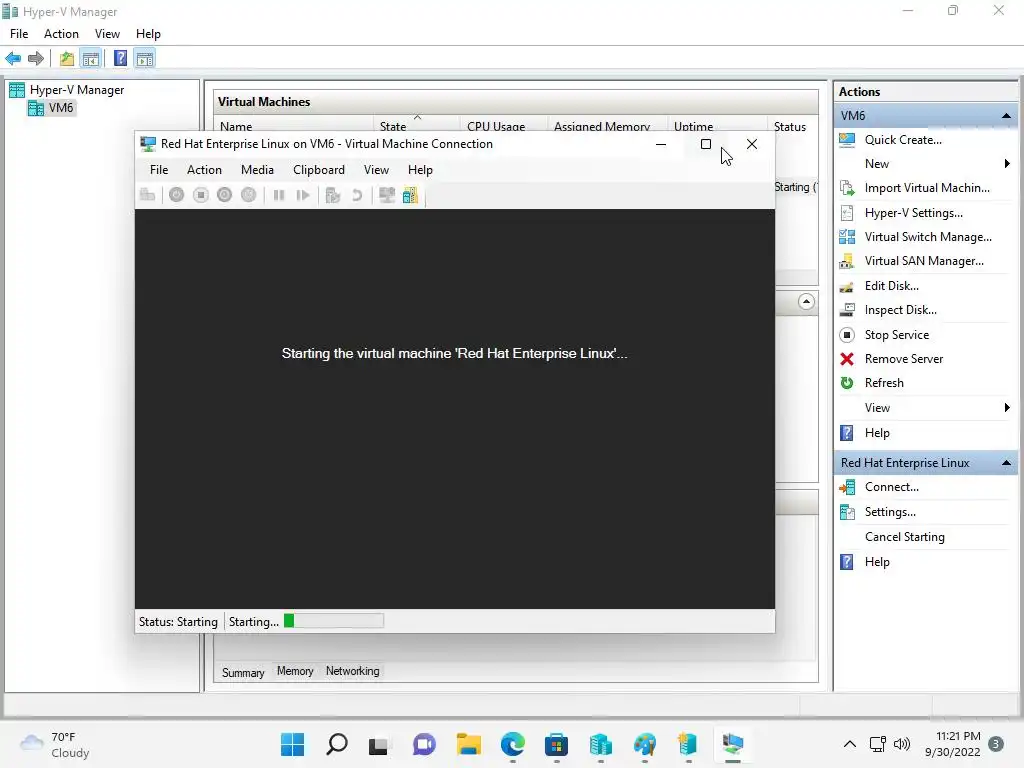
Task: Expand the View submenu arrow in Actions
Action: coord(1007,408)
